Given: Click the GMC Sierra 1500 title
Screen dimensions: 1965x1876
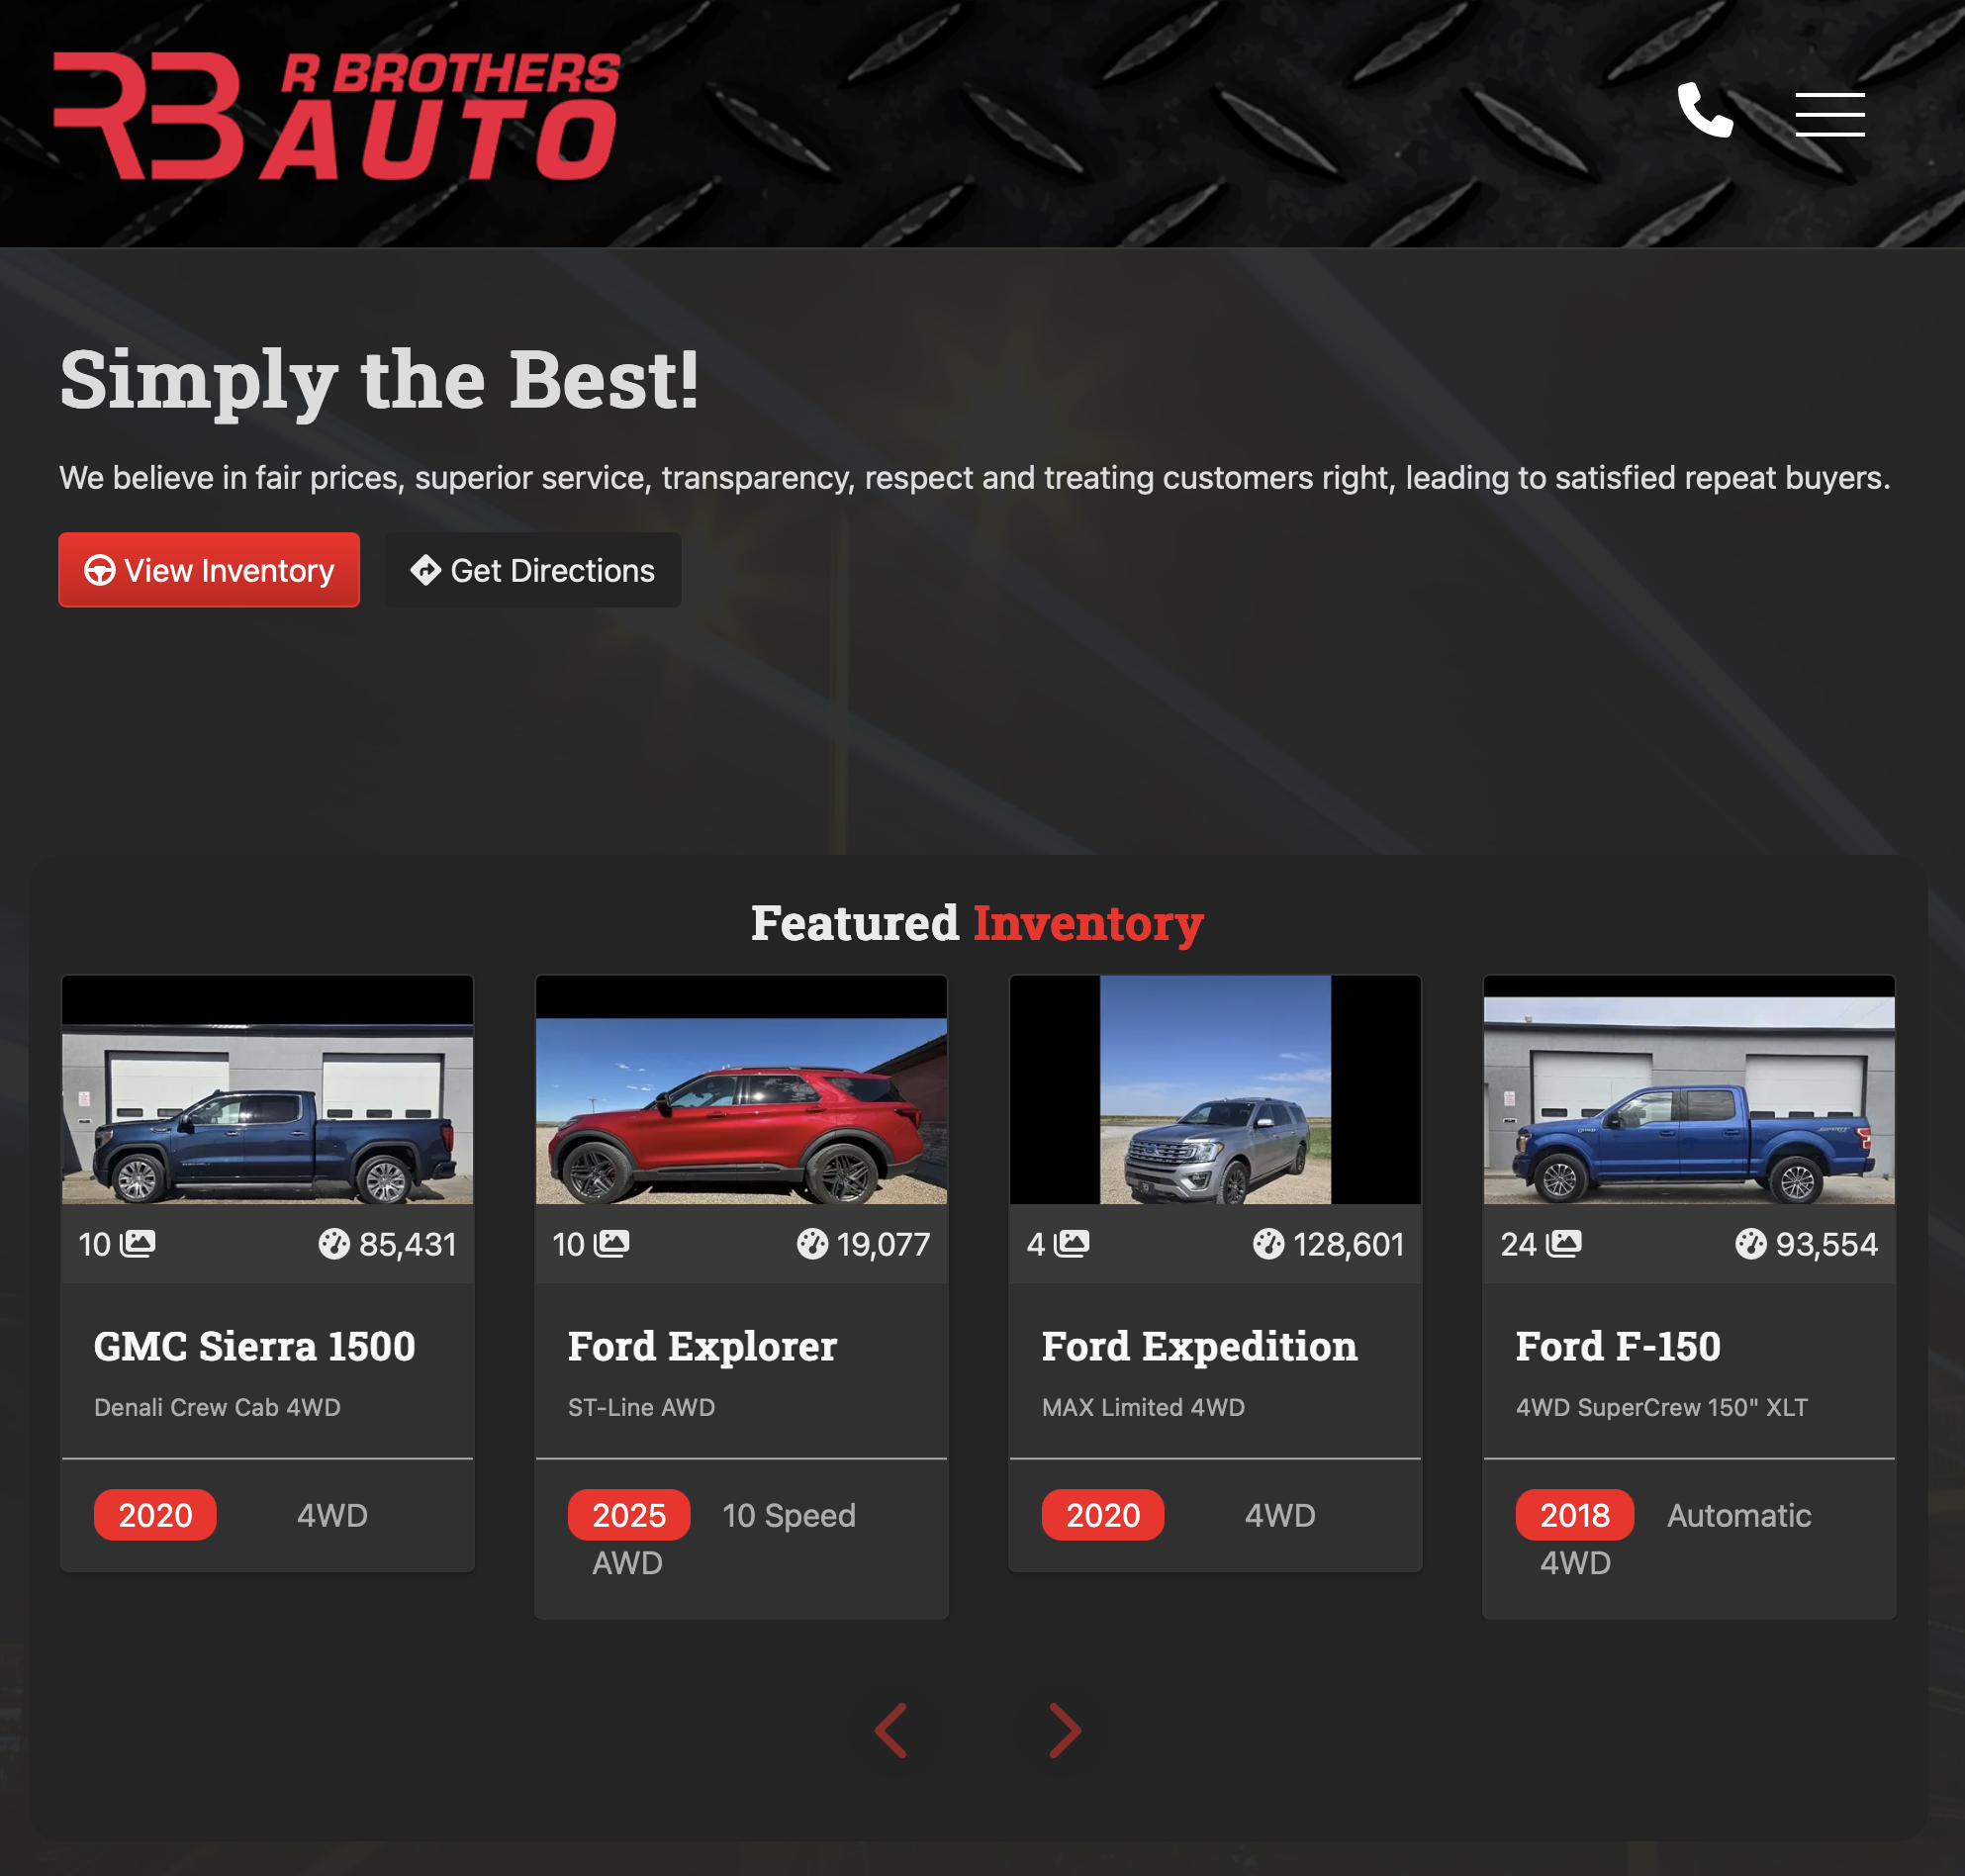Looking at the screenshot, I should point(255,1346).
